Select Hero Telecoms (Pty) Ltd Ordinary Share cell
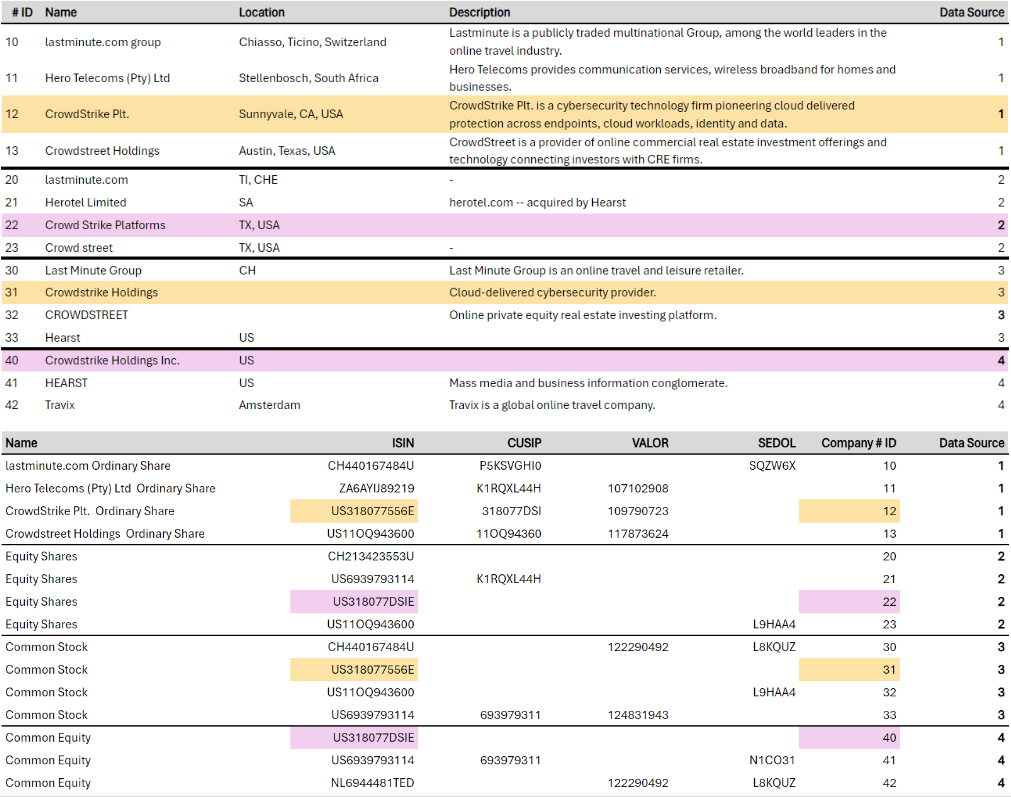Viewport: 1011px width, 797px height. tap(110, 488)
